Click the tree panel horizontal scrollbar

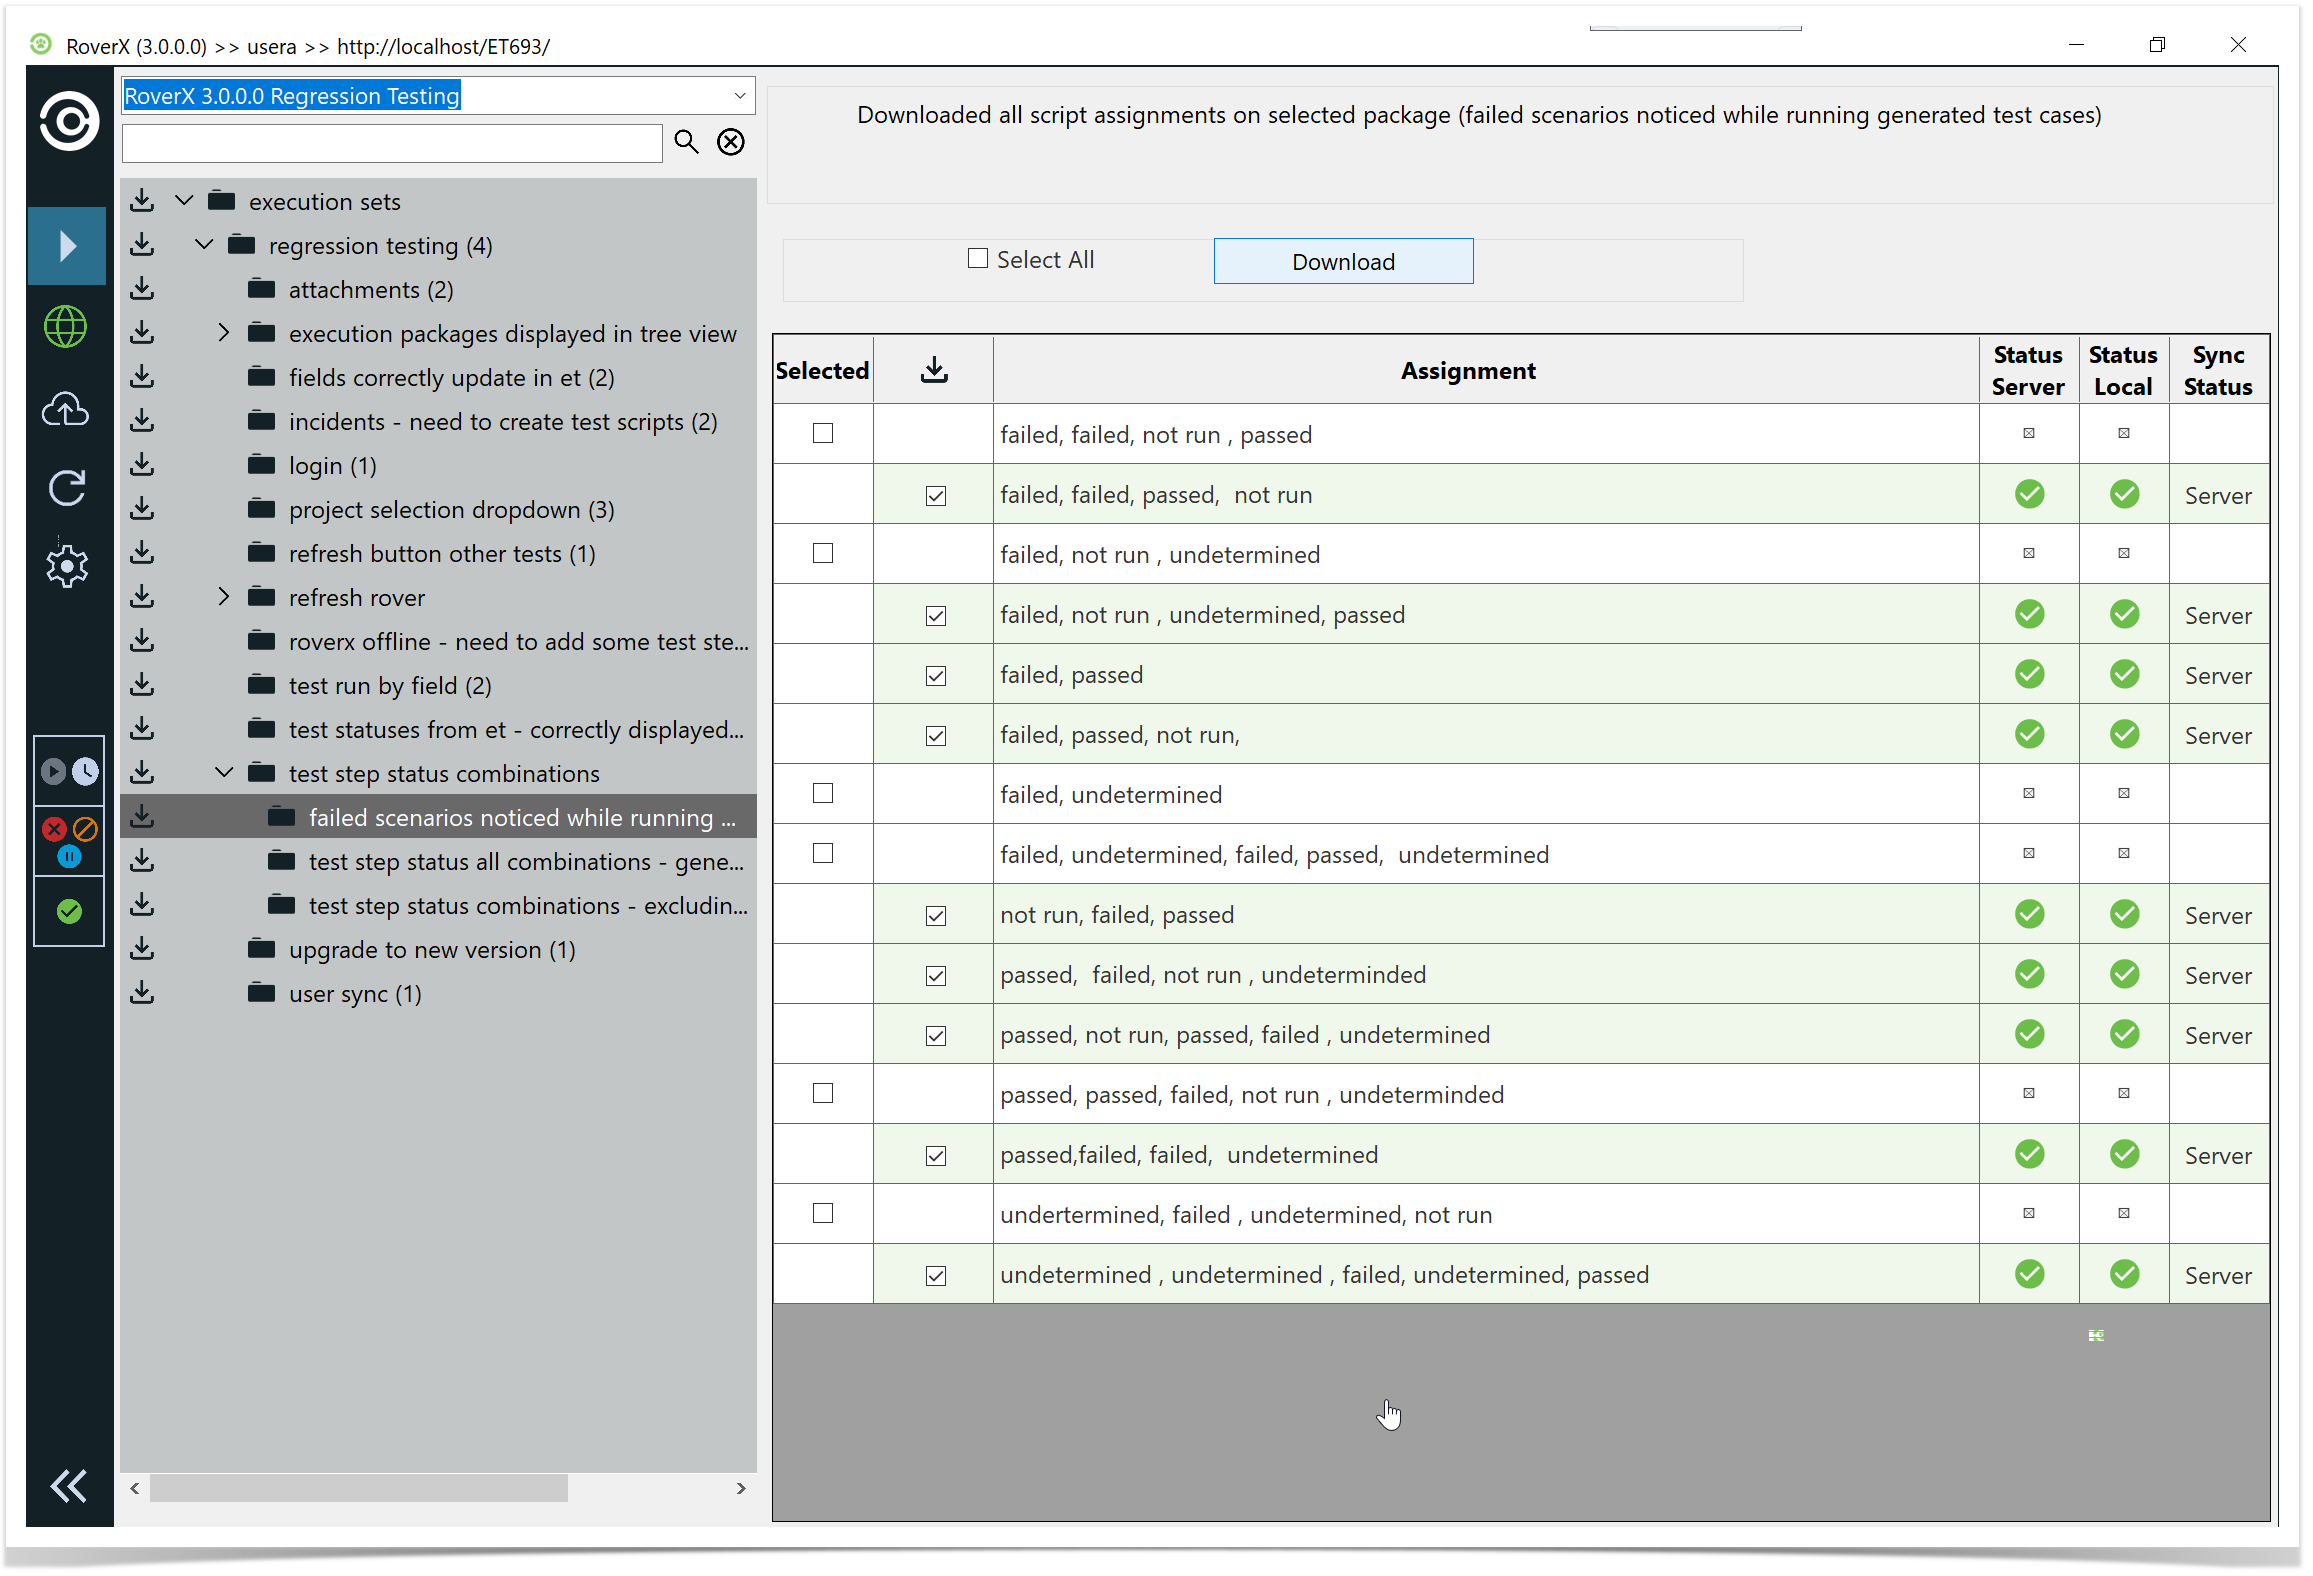(359, 1488)
